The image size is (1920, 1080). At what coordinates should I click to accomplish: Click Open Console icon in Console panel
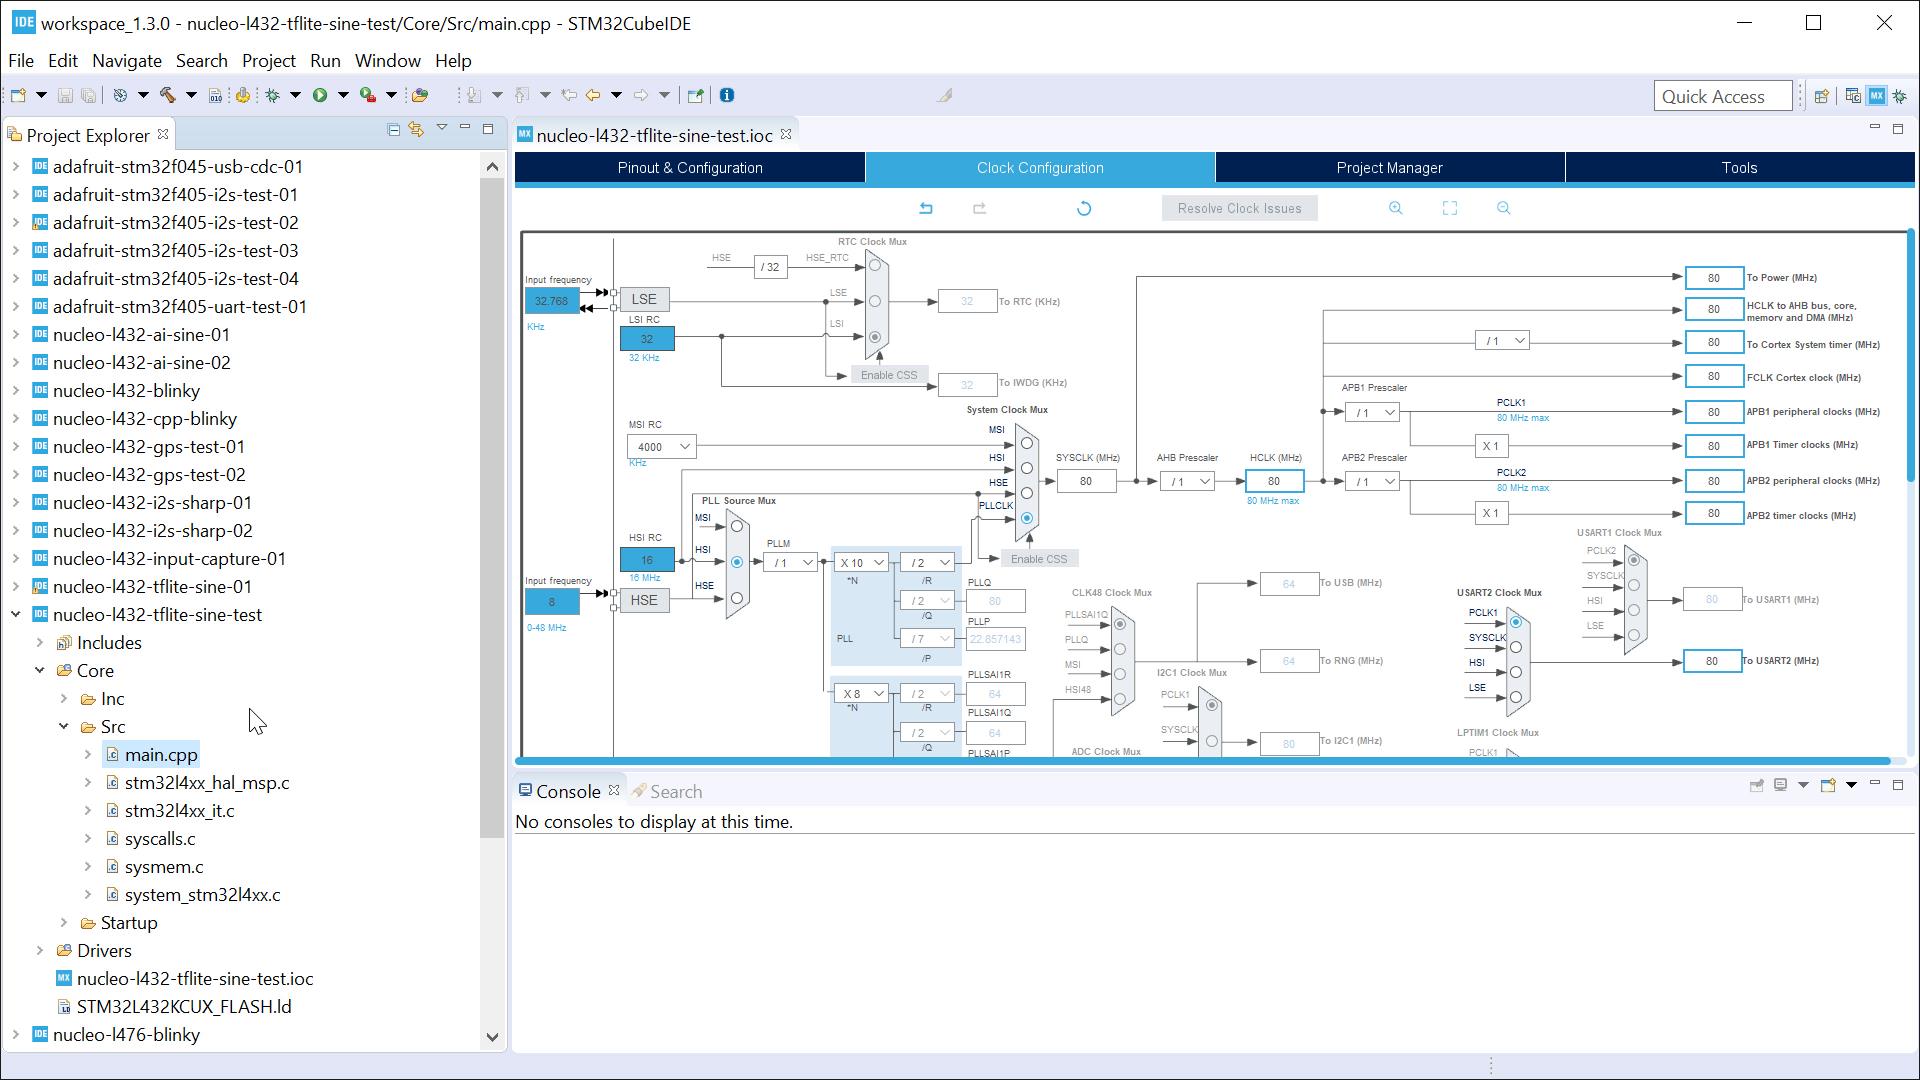pos(1827,785)
